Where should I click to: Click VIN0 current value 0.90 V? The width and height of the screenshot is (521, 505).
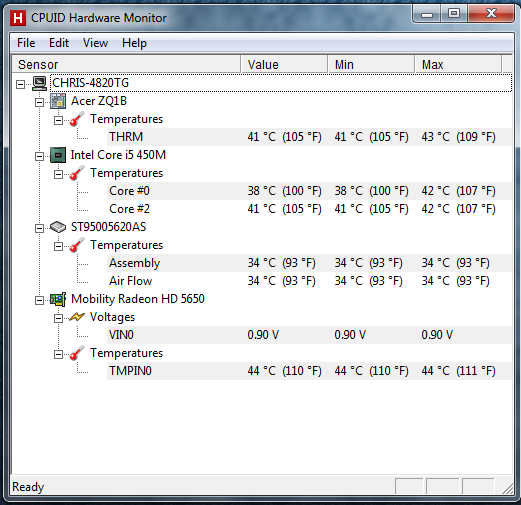pos(263,335)
